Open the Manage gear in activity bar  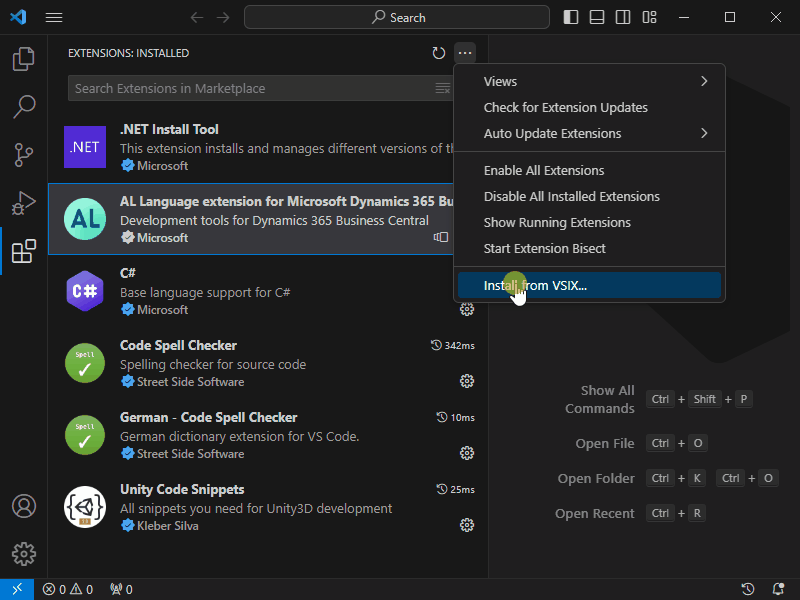pyautogui.click(x=23, y=554)
